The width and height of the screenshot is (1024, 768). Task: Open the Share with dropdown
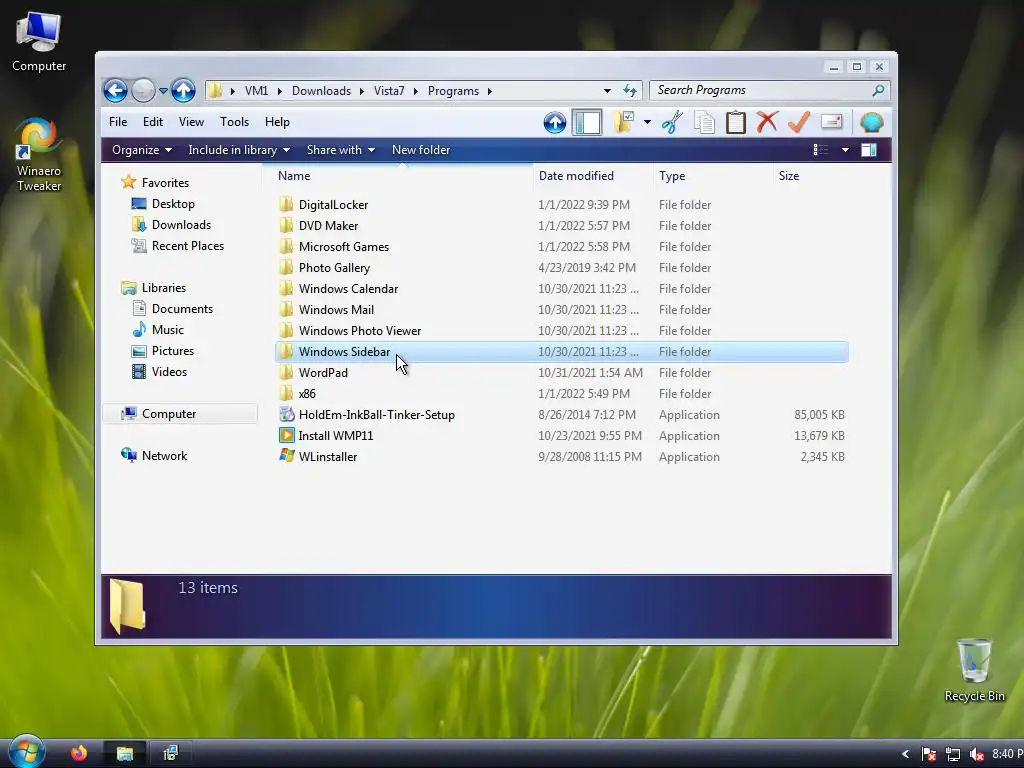click(x=340, y=150)
